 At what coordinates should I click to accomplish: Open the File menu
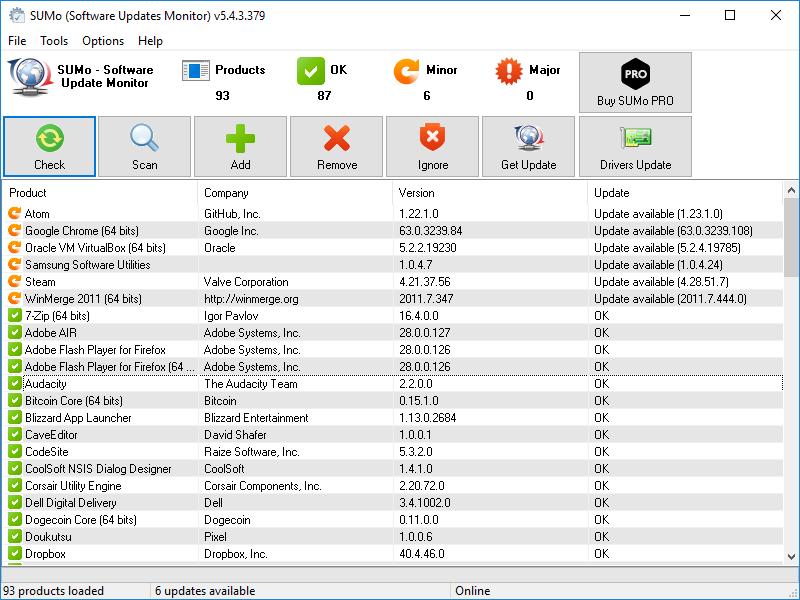point(17,41)
